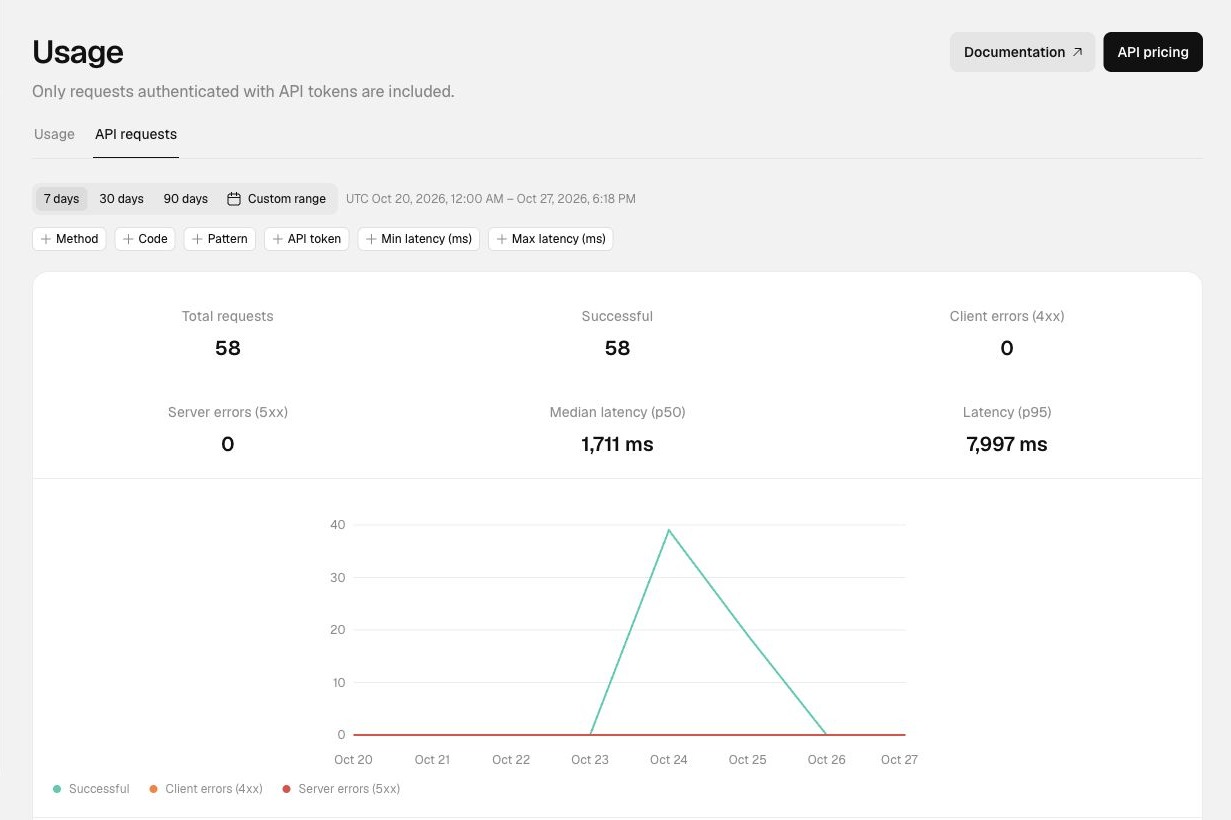
Task: Open the Documentation link button
Action: tap(1022, 52)
